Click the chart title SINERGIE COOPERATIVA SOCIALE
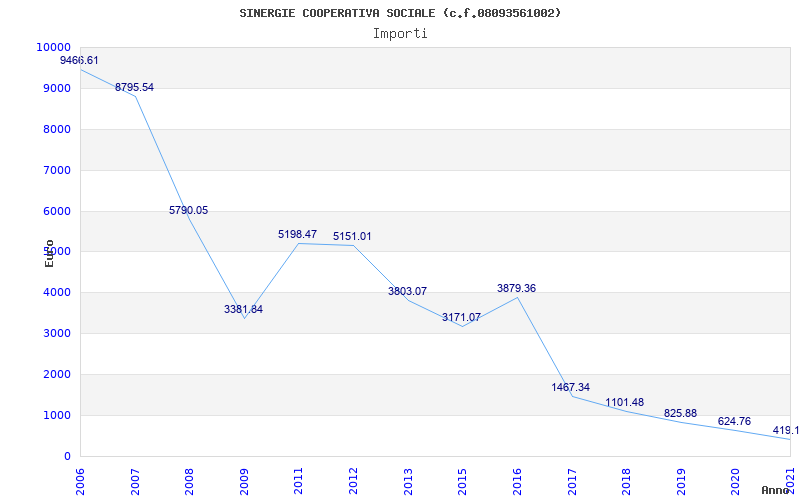Screen dimensions: 800x500 point(400,13)
